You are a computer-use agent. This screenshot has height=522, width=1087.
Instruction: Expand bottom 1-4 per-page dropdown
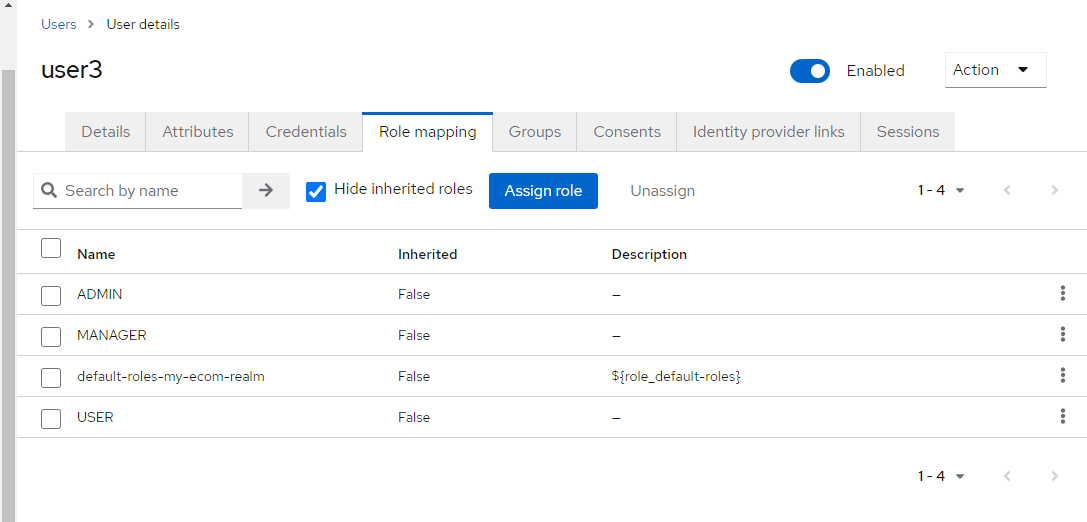point(941,476)
